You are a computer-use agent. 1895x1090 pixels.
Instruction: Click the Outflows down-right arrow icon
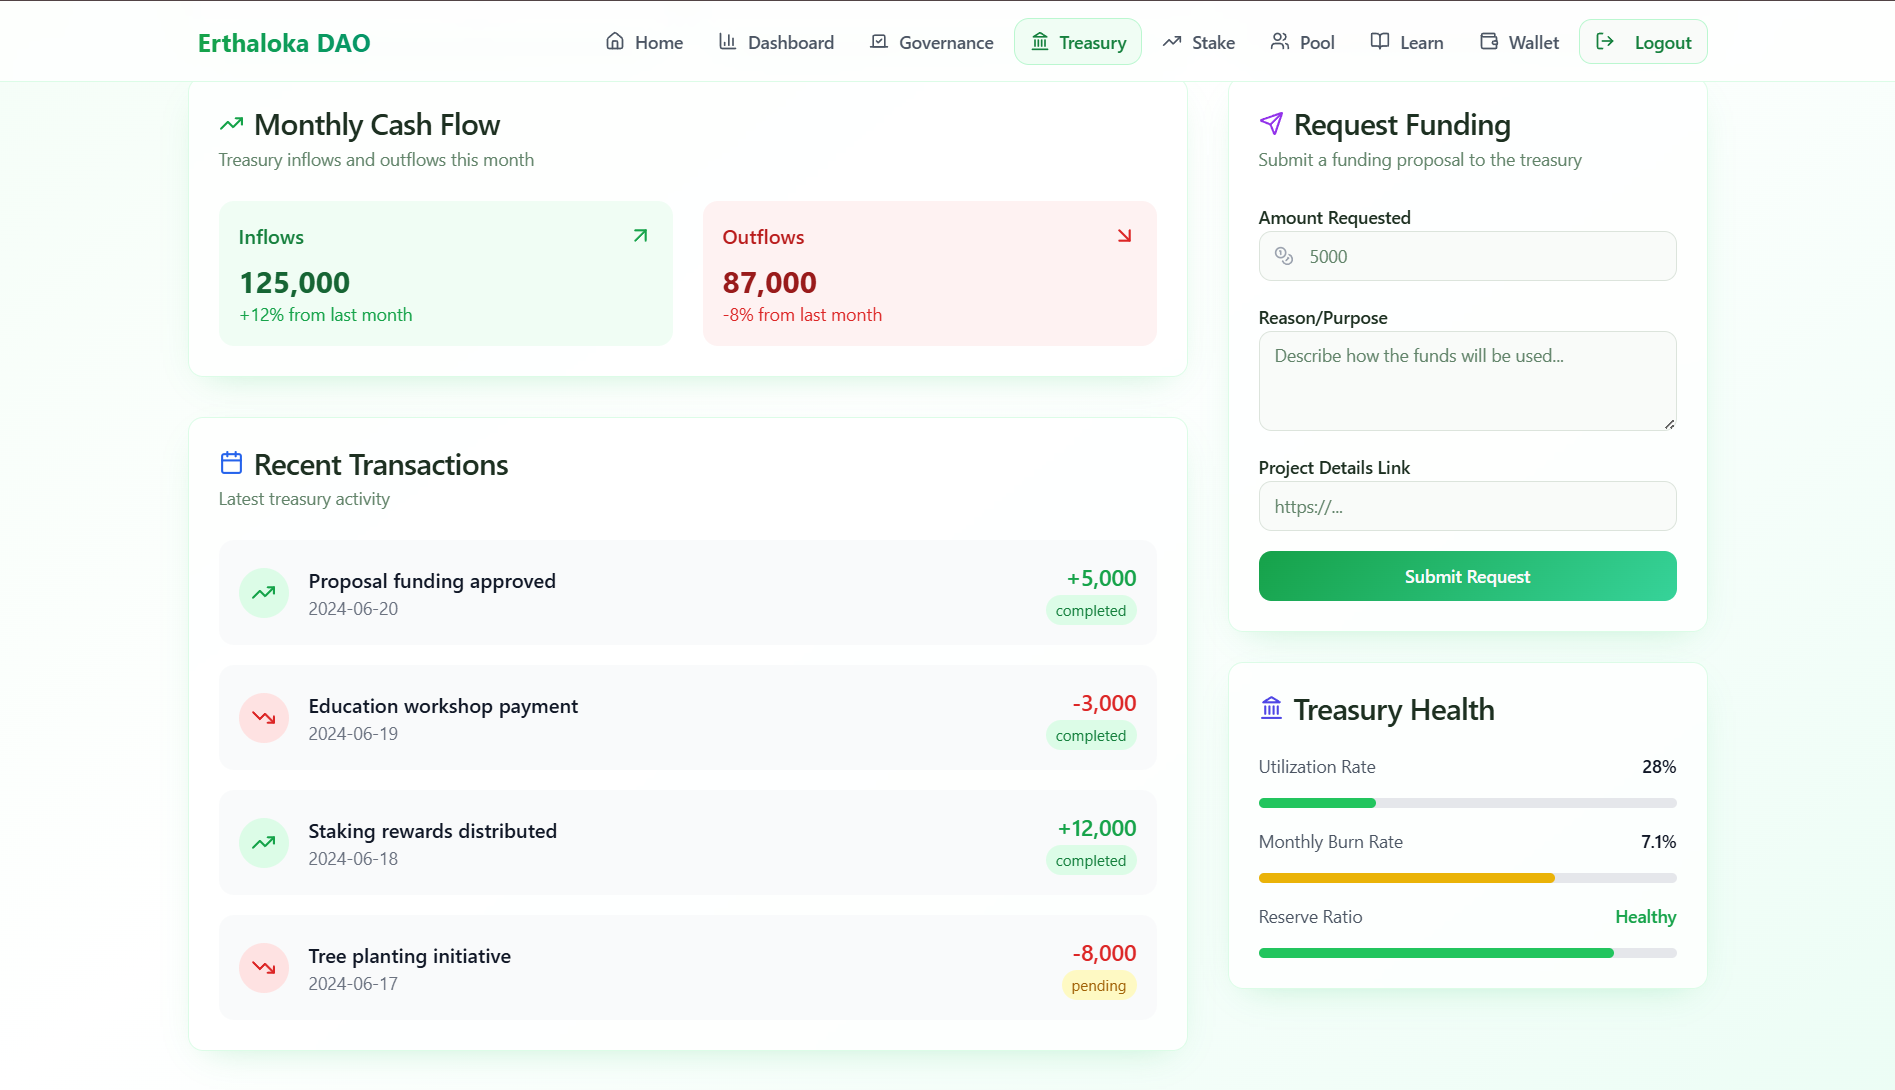click(x=1125, y=236)
